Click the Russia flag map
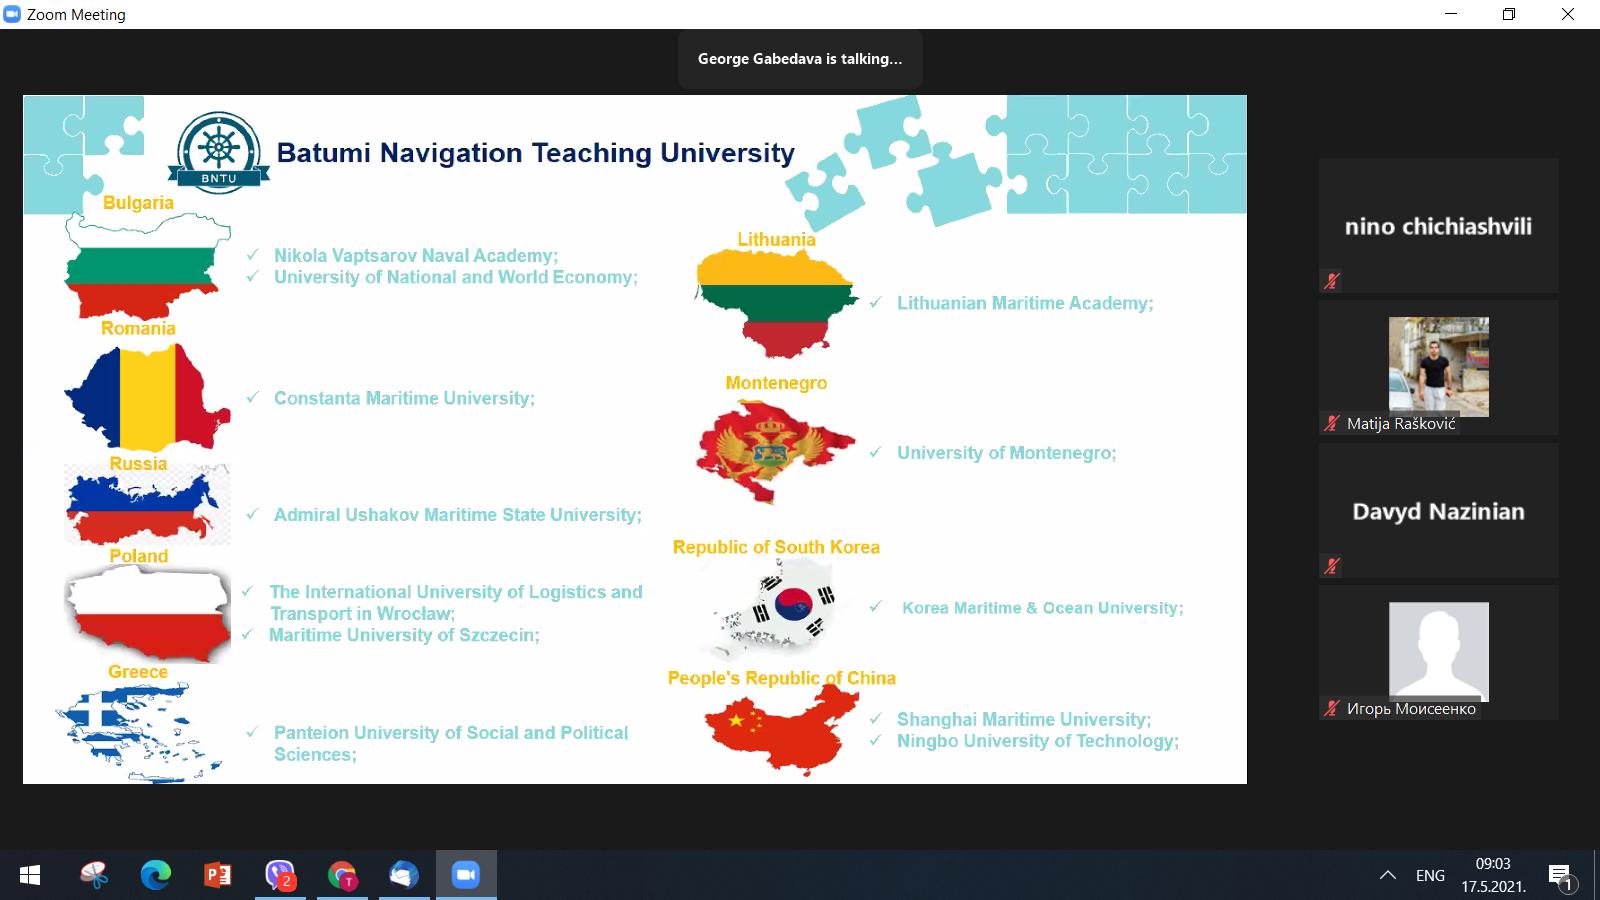 [x=147, y=505]
